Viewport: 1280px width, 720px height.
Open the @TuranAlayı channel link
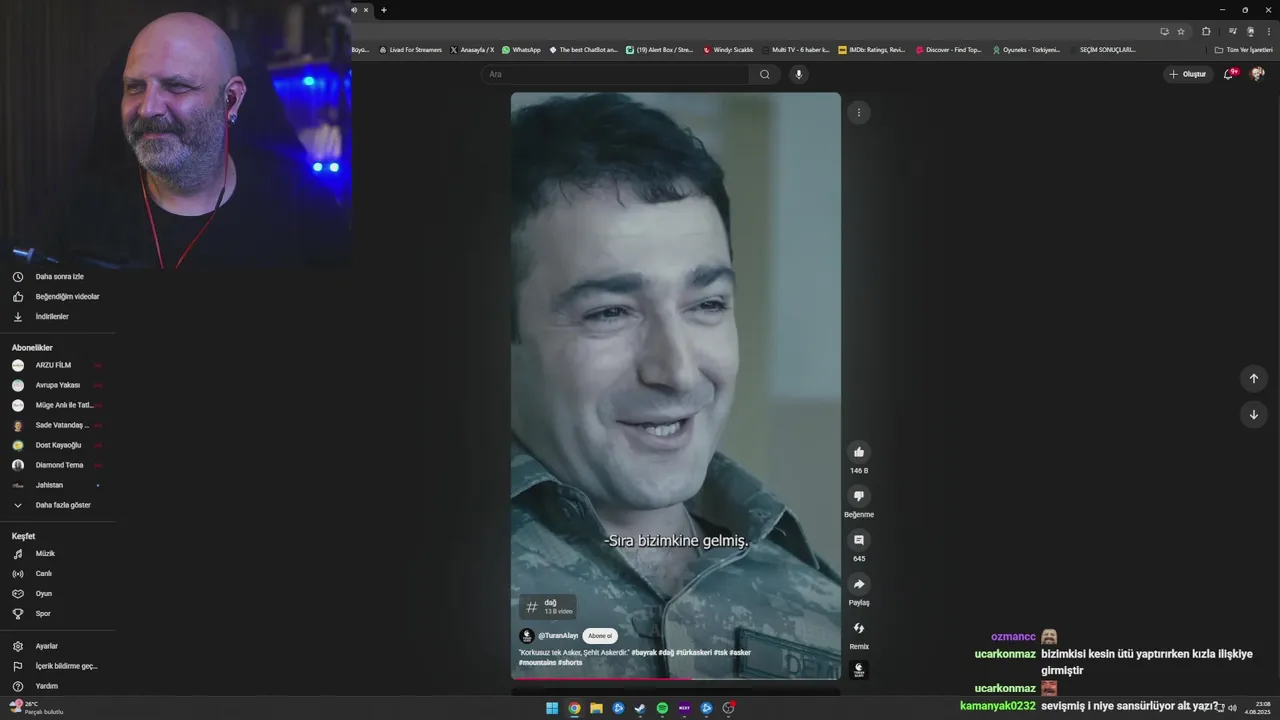[x=558, y=636]
